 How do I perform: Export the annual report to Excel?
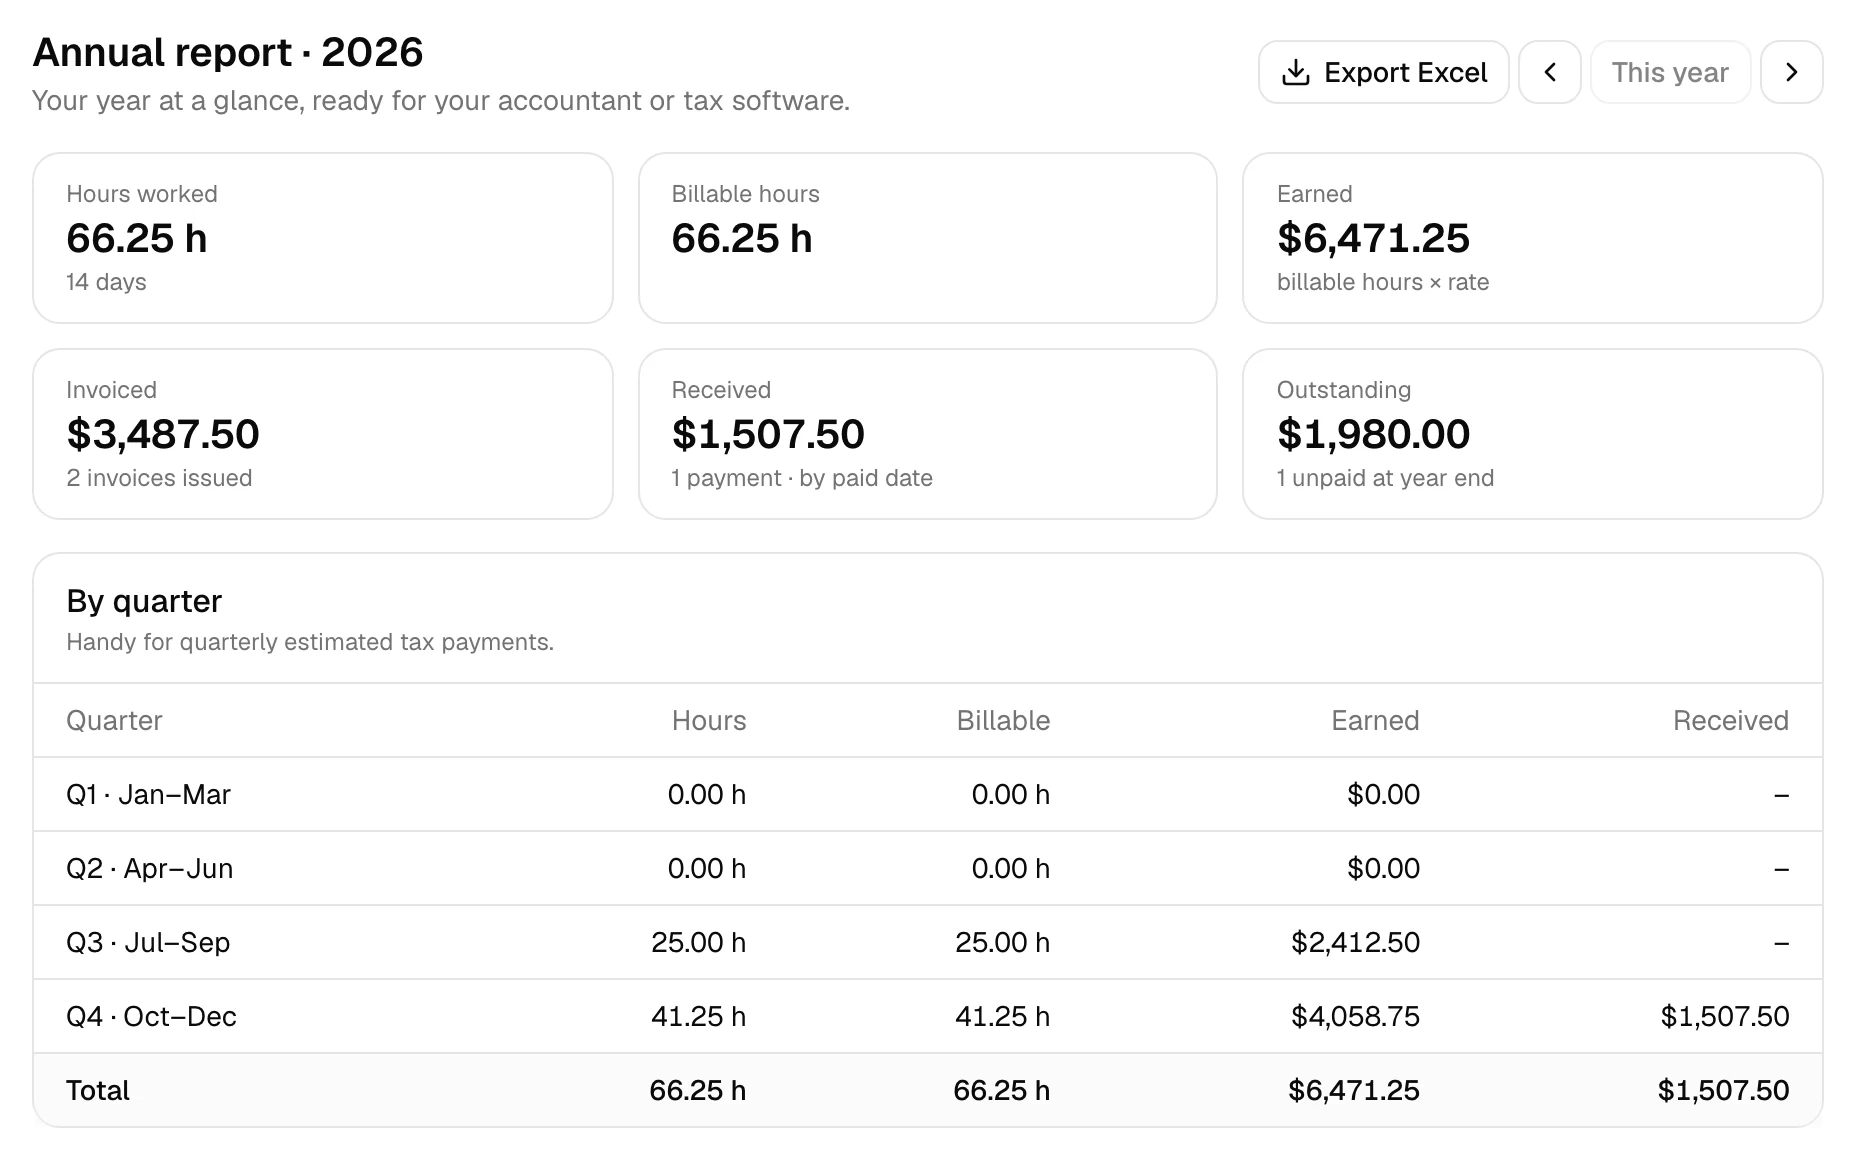pos(1383,72)
